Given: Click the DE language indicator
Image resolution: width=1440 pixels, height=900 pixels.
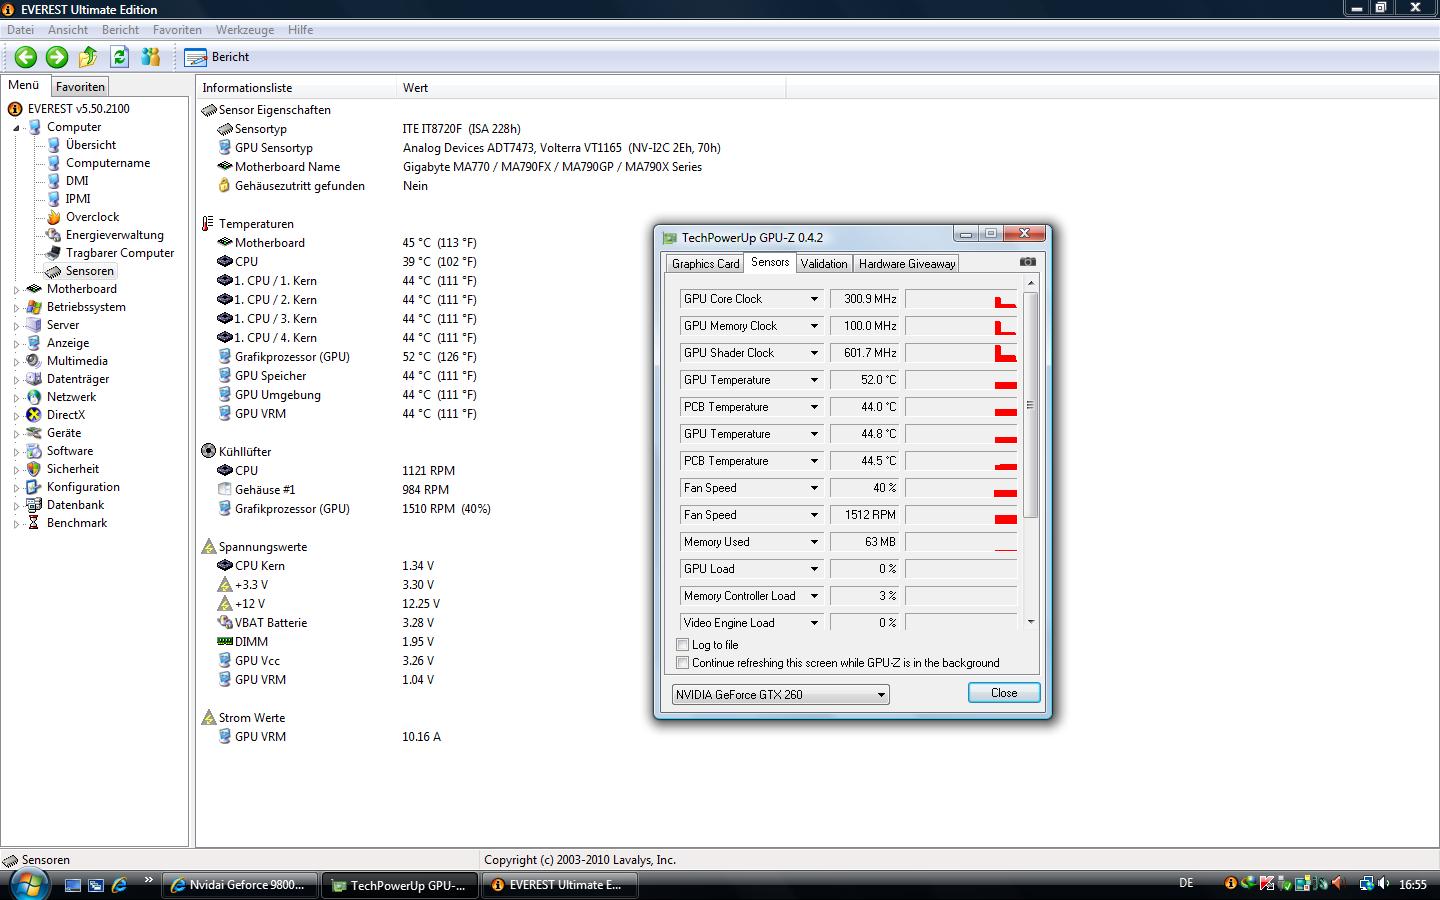Looking at the screenshot, I should (1186, 884).
